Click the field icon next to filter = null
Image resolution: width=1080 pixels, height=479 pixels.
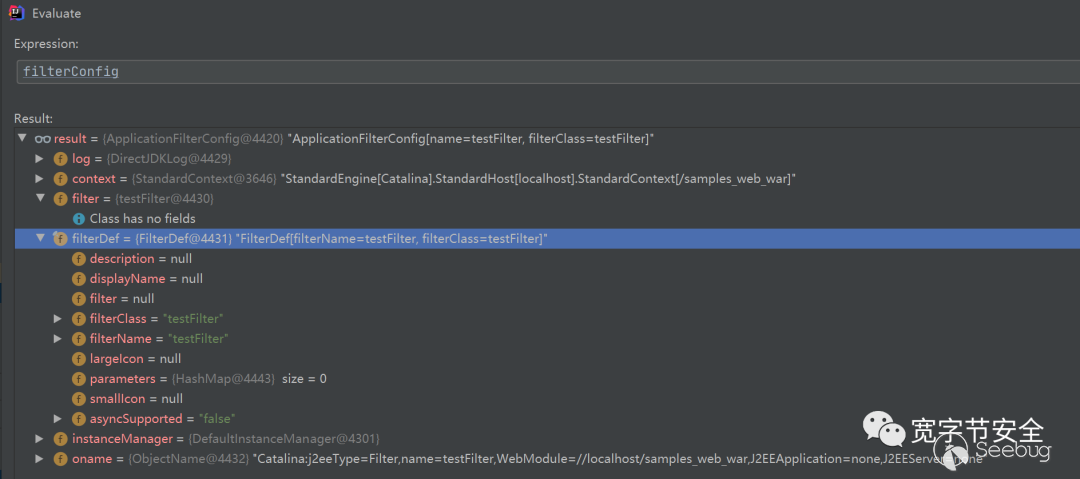pyautogui.click(x=79, y=298)
